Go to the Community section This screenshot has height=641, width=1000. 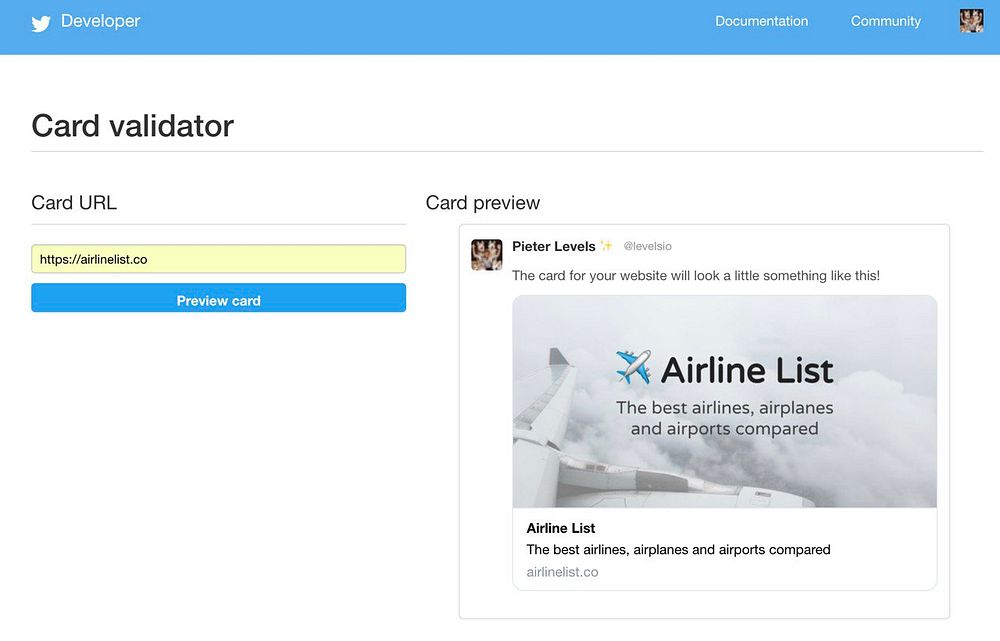pyautogui.click(x=885, y=21)
